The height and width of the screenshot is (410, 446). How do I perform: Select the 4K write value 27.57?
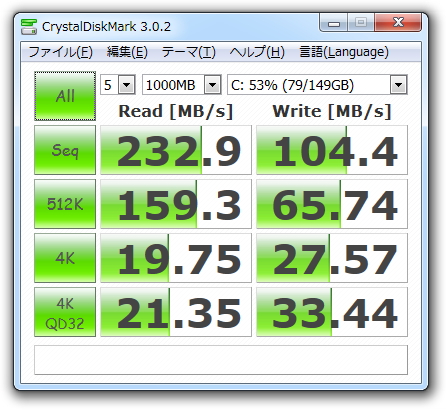click(x=332, y=258)
